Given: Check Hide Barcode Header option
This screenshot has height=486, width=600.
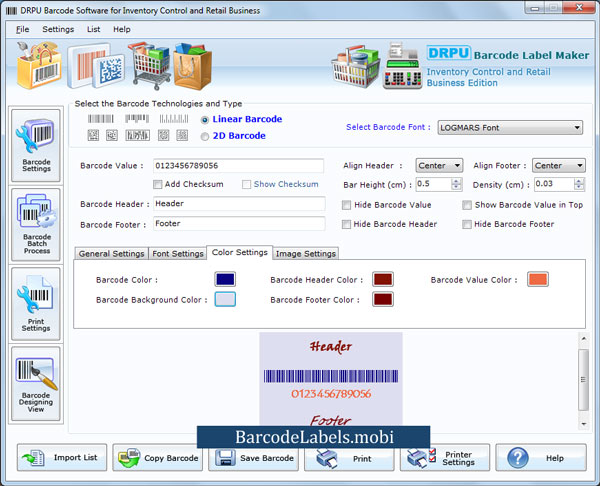Looking at the screenshot, I should tap(346, 224).
